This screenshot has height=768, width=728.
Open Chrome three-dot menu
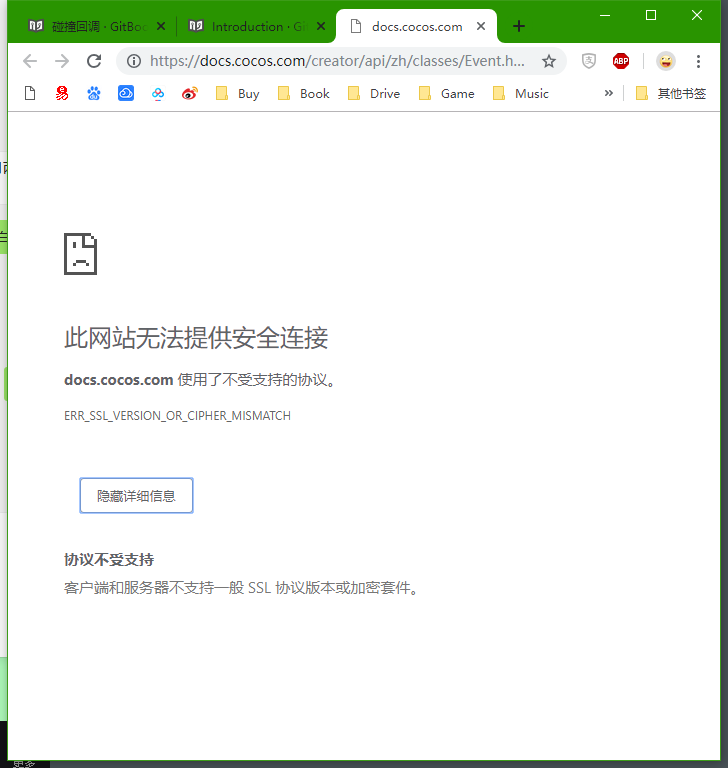698,61
